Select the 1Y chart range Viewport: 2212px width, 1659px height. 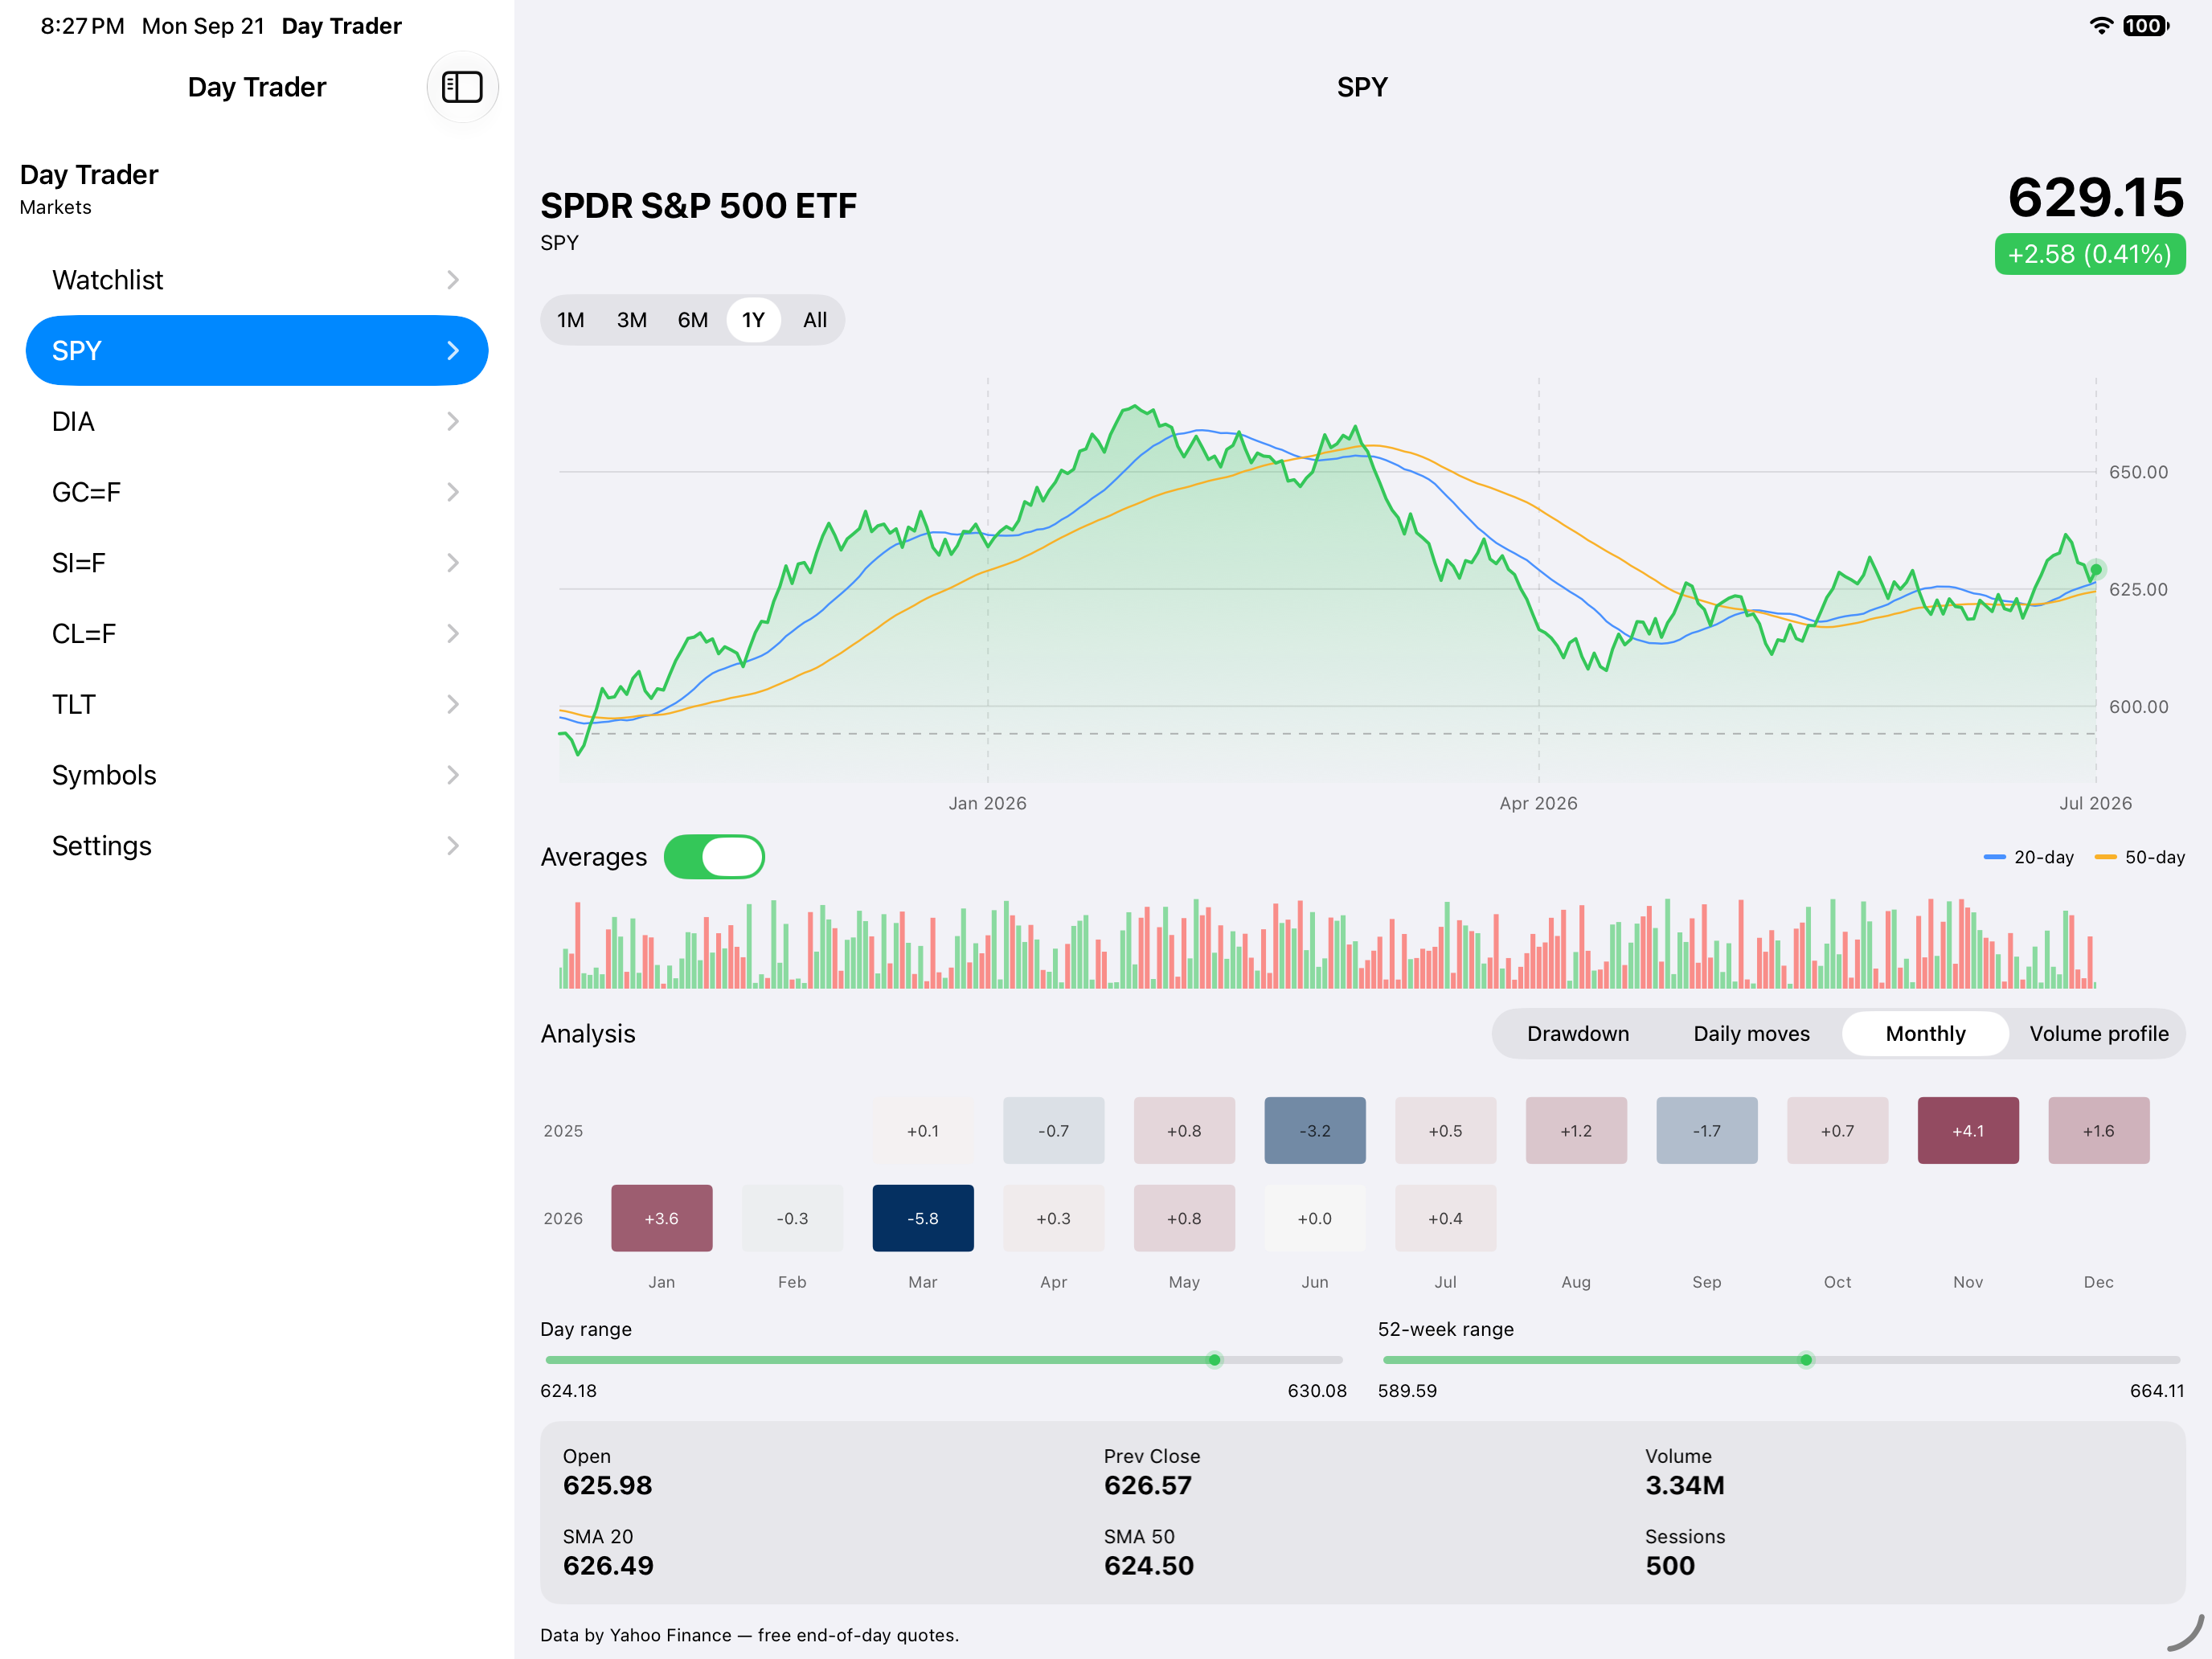[x=753, y=320]
